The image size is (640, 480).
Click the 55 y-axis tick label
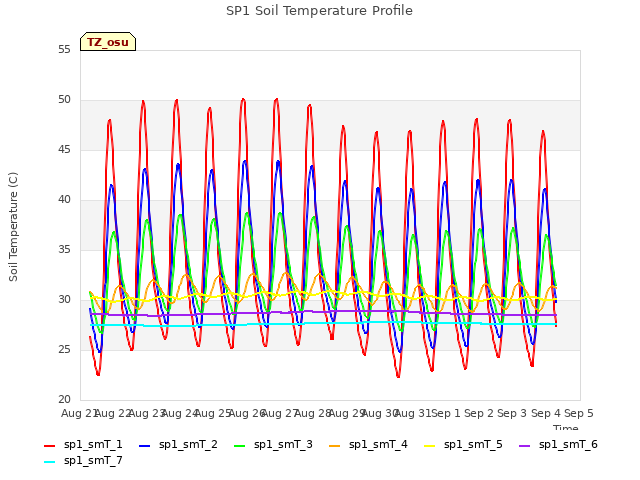pos(64,50)
